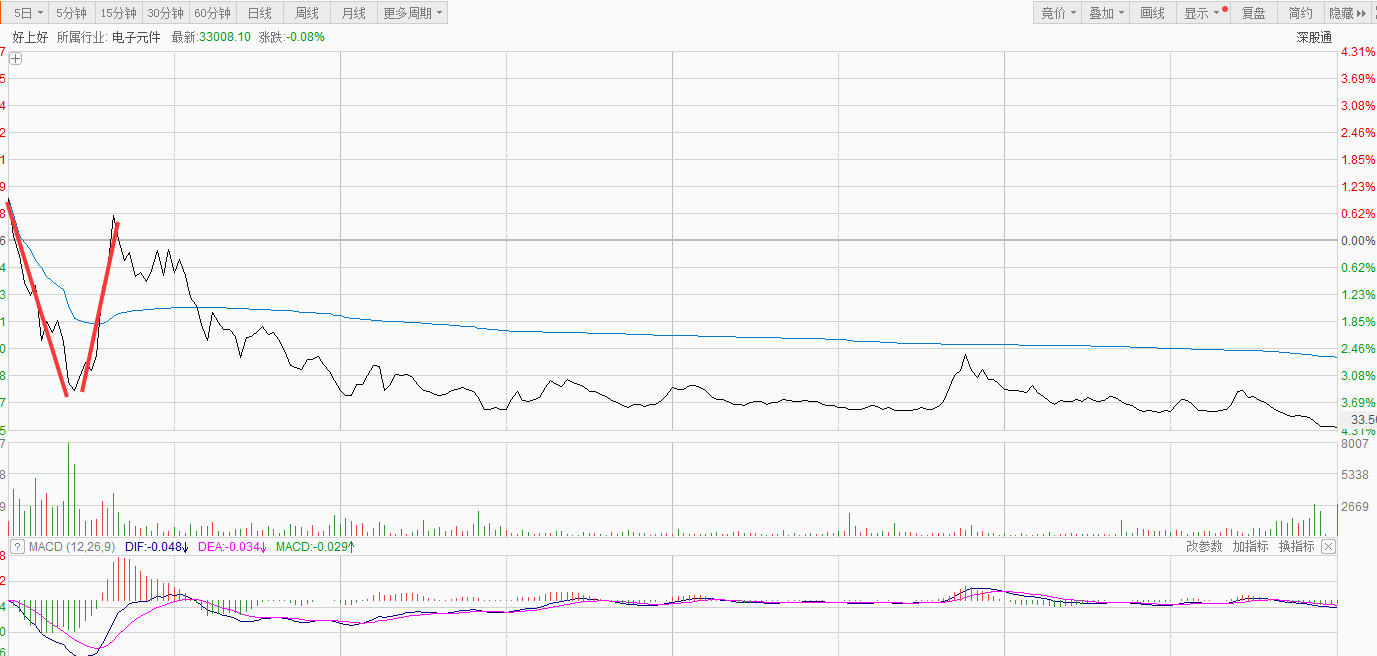Click the MACD:-0.029 value
Viewport: 1377px width, 656px height.
(316, 547)
